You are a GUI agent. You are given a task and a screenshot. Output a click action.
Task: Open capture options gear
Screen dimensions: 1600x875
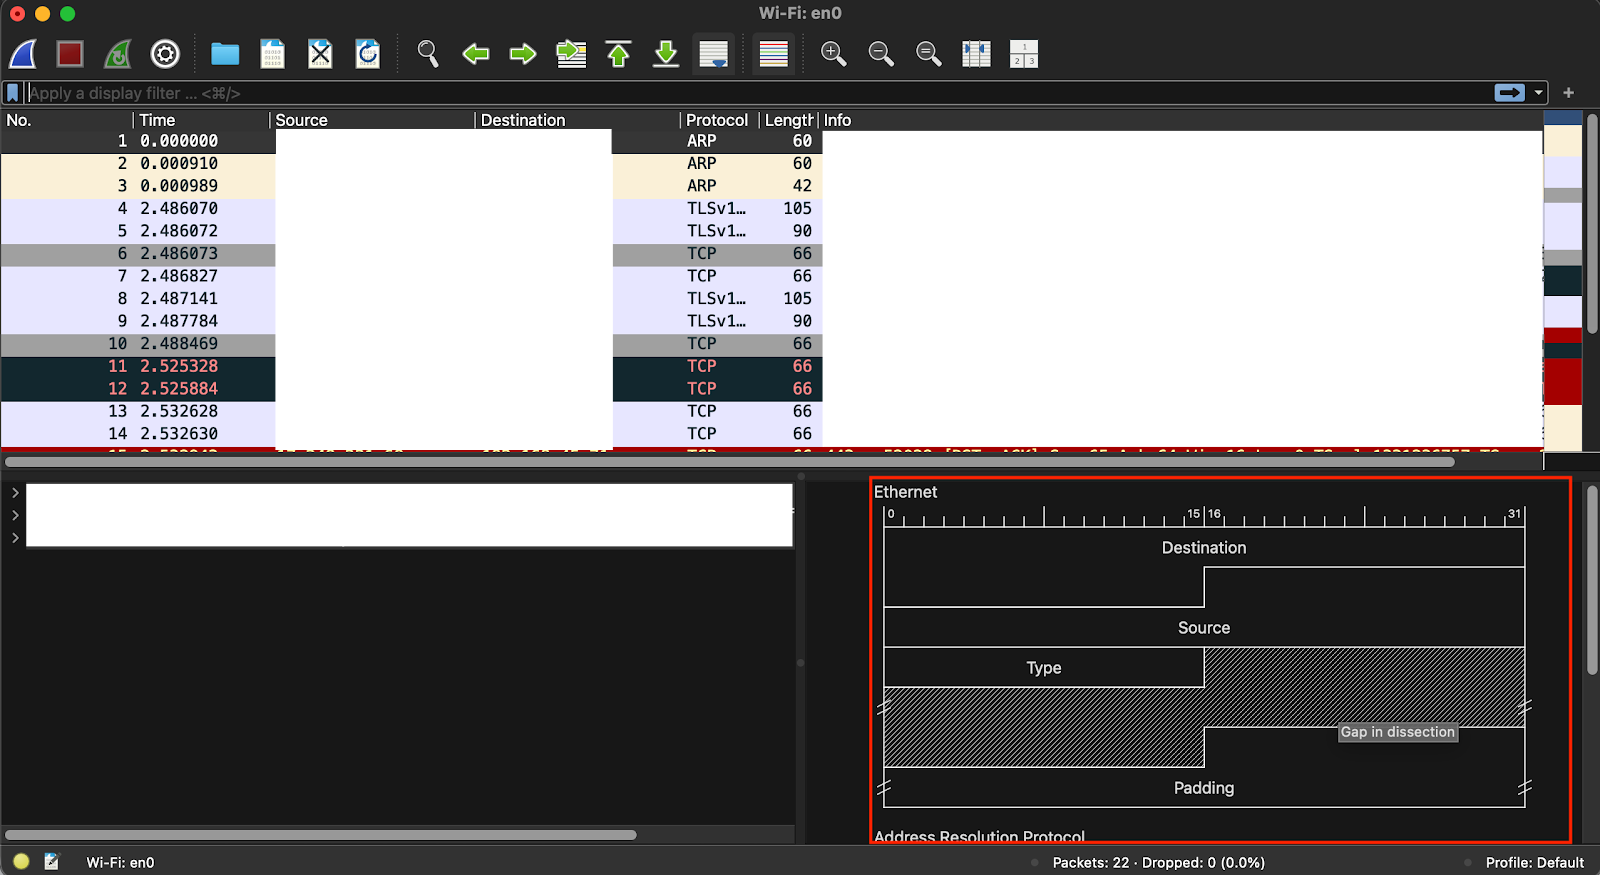(165, 54)
